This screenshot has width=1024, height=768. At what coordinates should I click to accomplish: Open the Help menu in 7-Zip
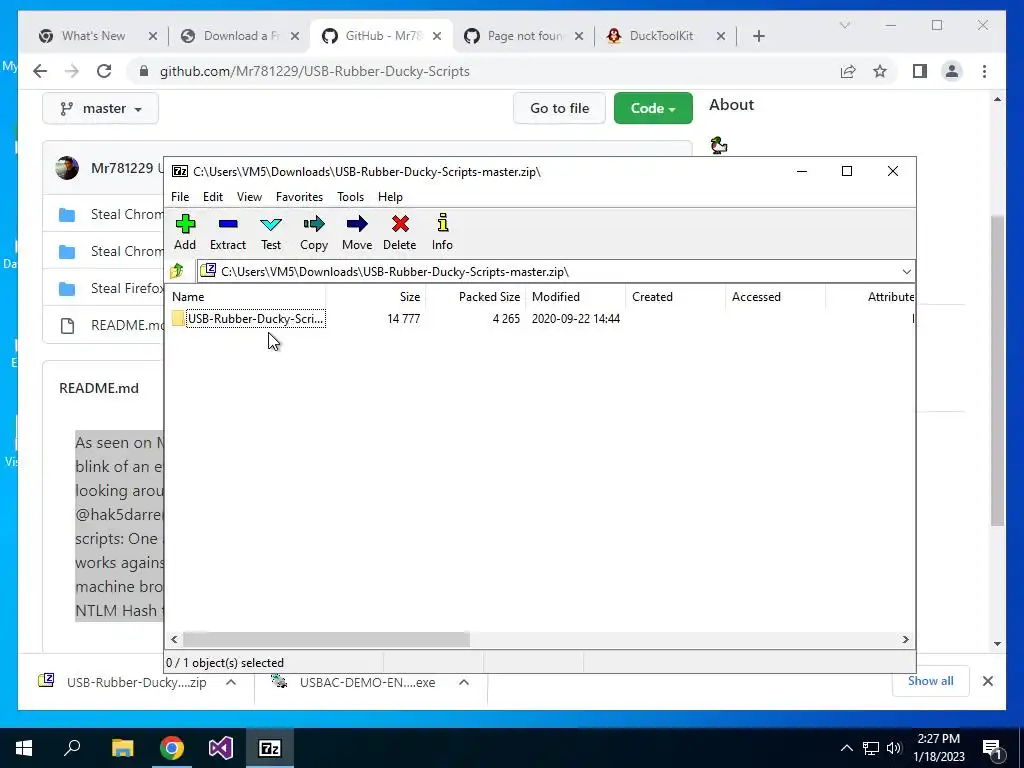pyautogui.click(x=390, y=197)
